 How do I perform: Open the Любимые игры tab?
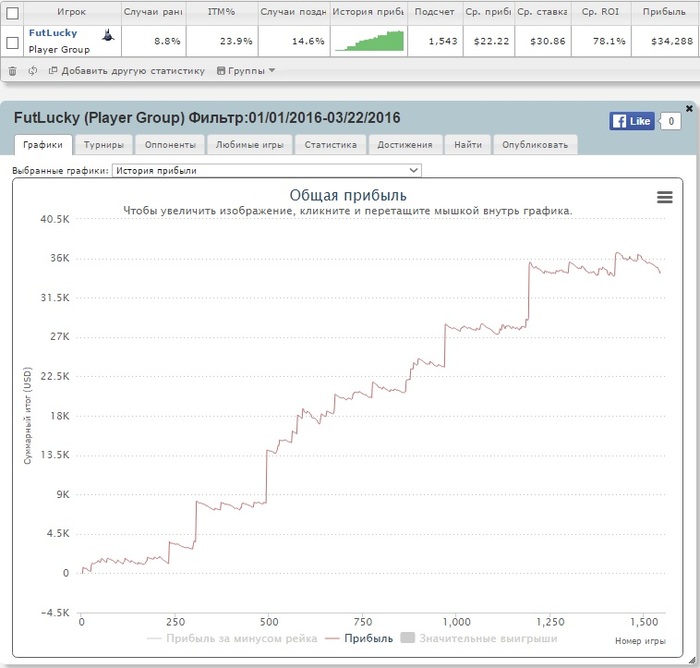(x=250, y=145)
